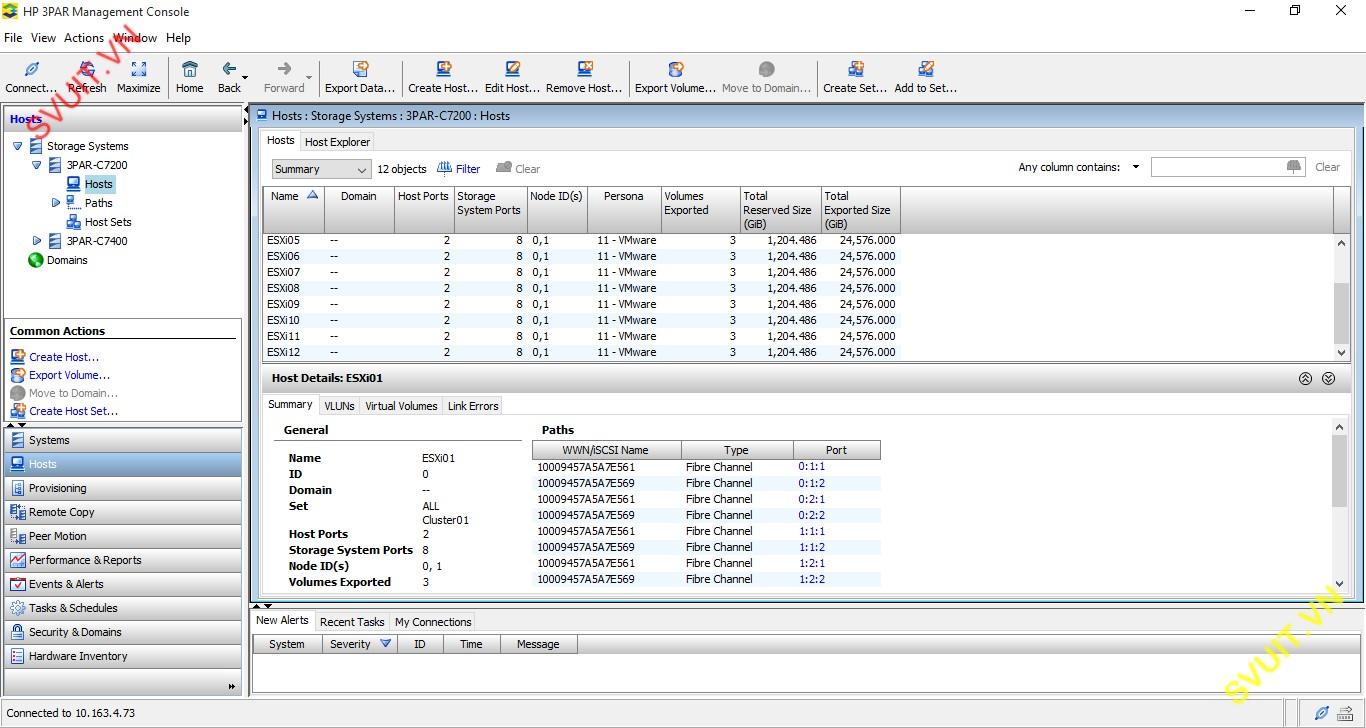Image resolution: width=1366 pixels, height=728 pixels.
Task: Collapse host details with up chevron icon
Action: coord(1305,379)
